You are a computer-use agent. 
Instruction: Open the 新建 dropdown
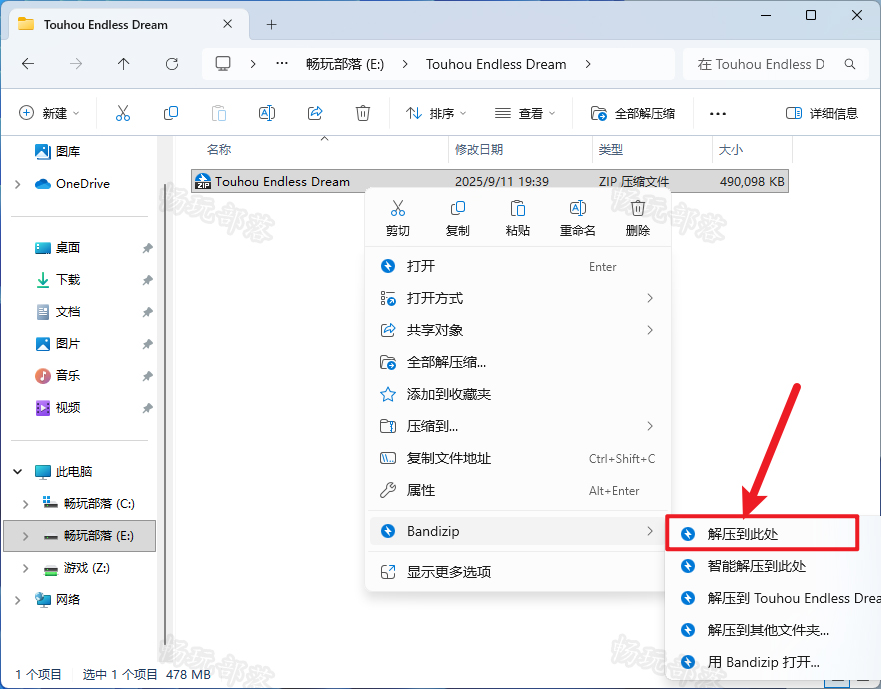pyautogui.click(x=49, y=113)
